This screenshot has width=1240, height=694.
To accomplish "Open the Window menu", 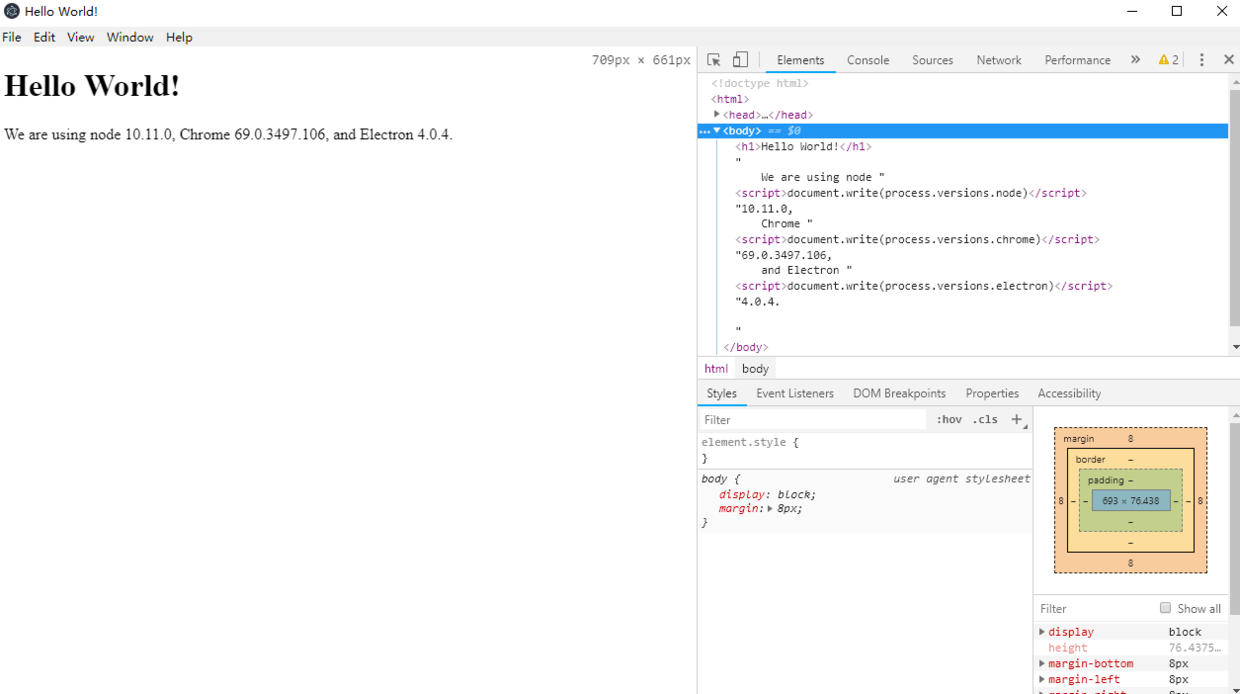I will click(130, 37).
